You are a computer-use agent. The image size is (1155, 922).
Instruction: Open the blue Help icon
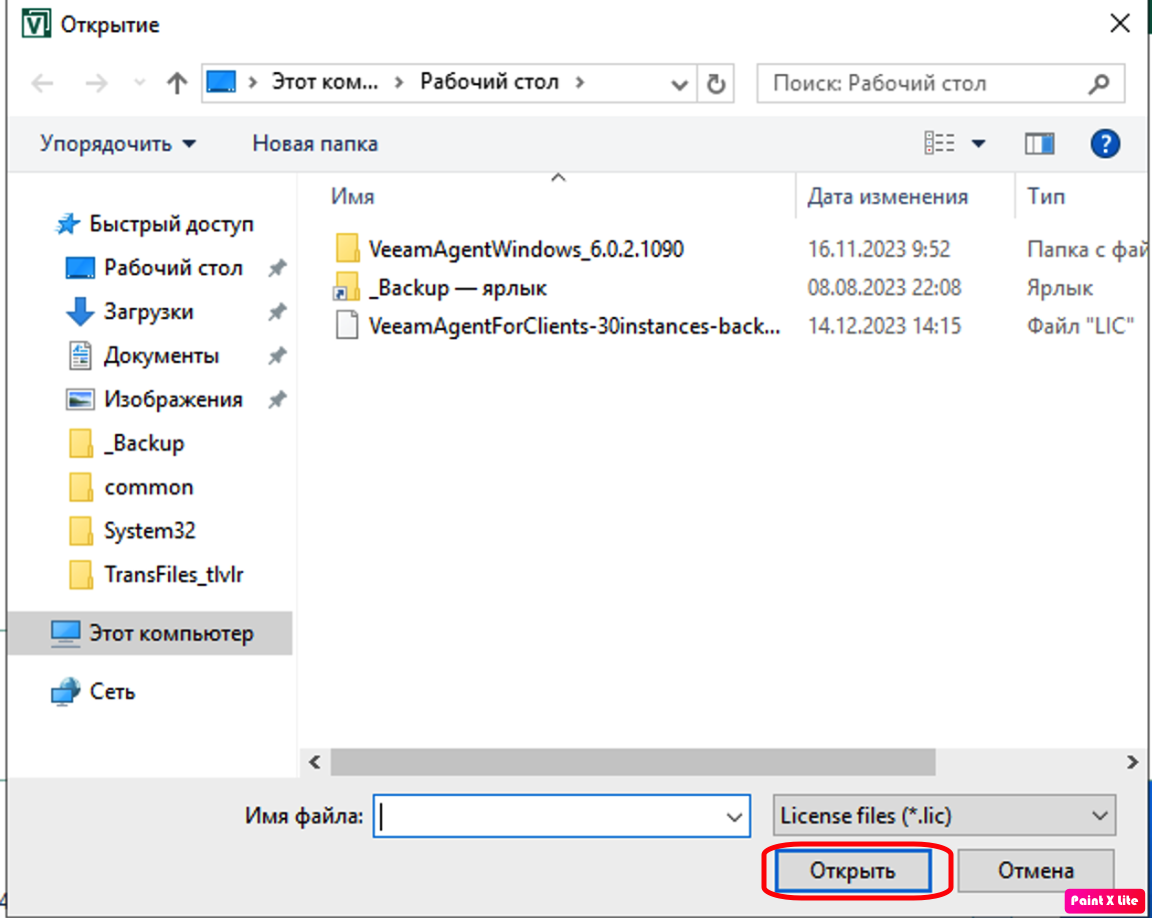[1105, 144]
